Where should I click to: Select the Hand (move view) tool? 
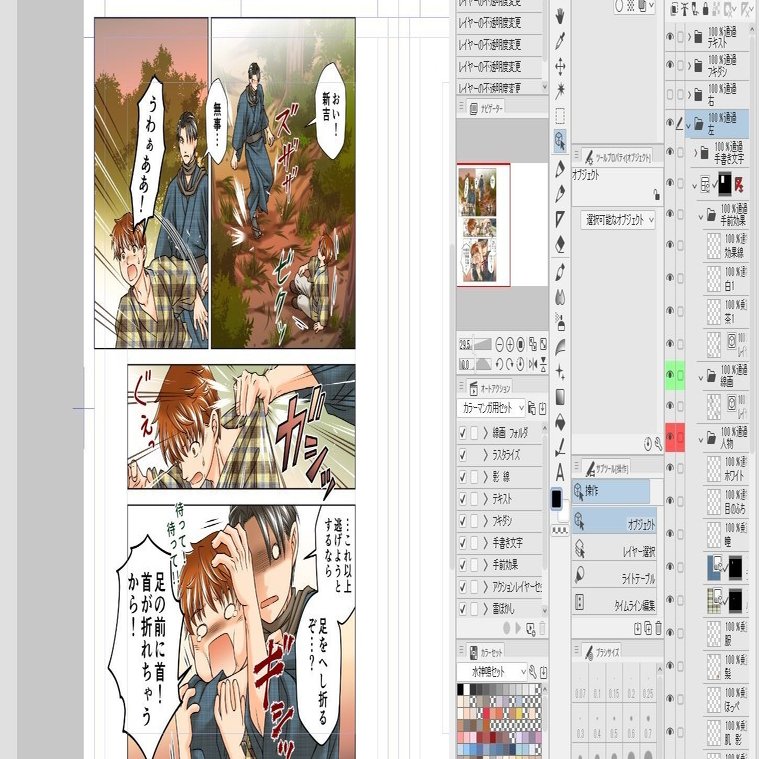tap(560, 17)
